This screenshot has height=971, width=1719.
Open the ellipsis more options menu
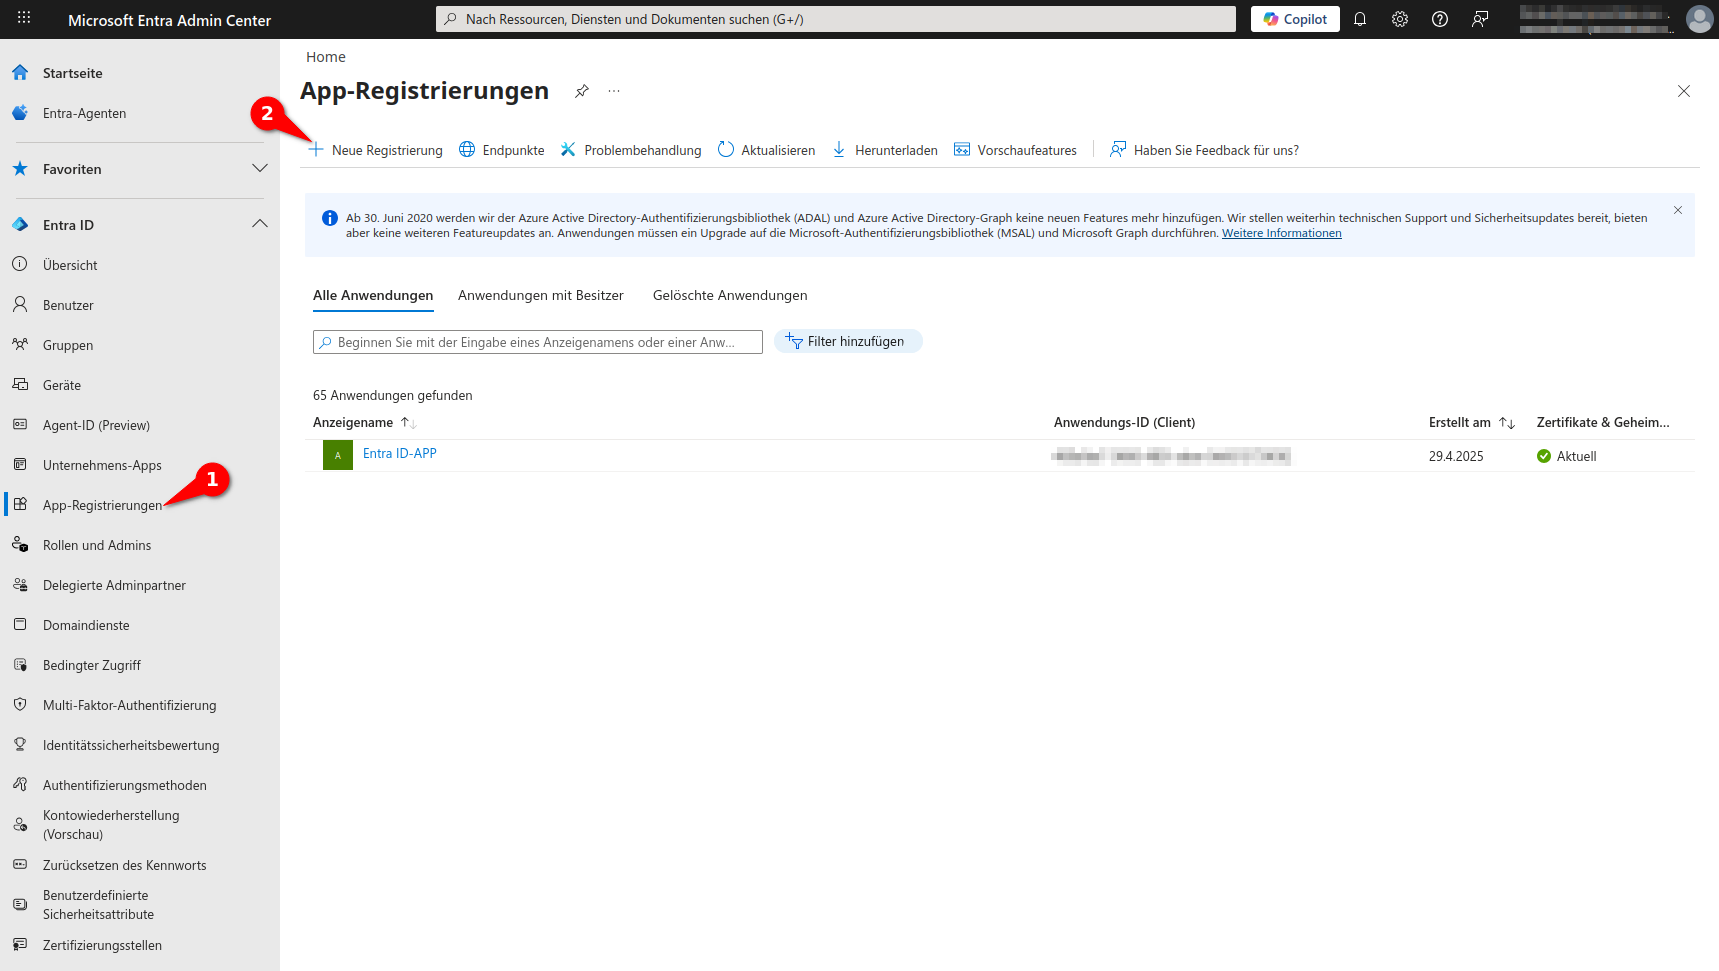click(x=614, y=91)
